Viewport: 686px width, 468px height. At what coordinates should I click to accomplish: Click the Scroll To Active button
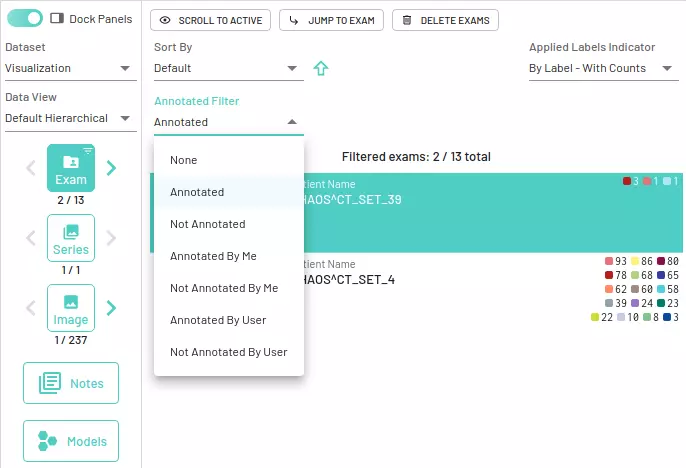point(210,20)
